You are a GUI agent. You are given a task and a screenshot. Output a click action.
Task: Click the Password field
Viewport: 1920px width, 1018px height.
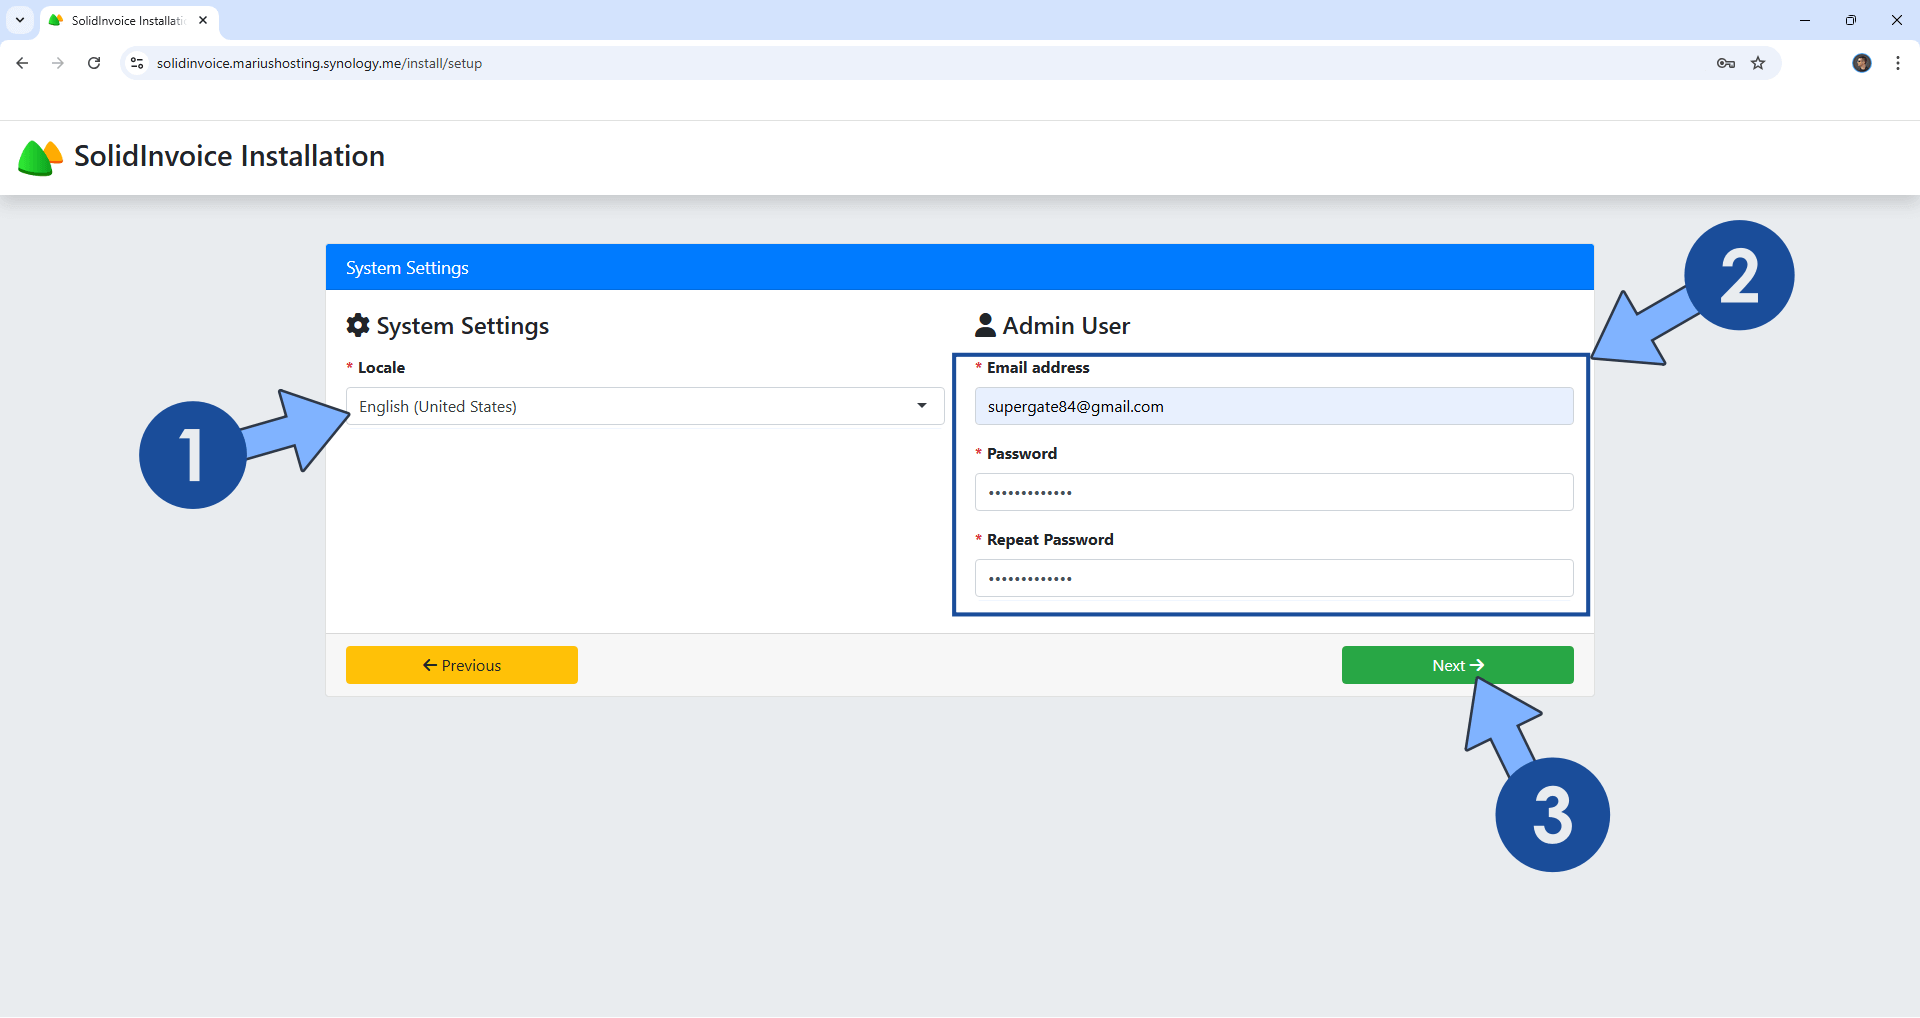[1274, 492]
